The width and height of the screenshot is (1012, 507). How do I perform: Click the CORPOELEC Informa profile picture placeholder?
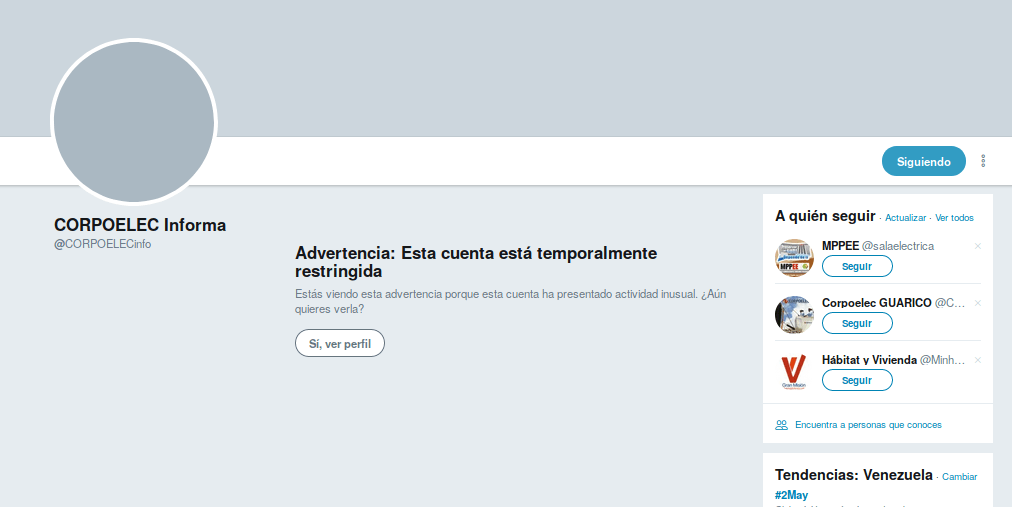[x=134, y=122]
